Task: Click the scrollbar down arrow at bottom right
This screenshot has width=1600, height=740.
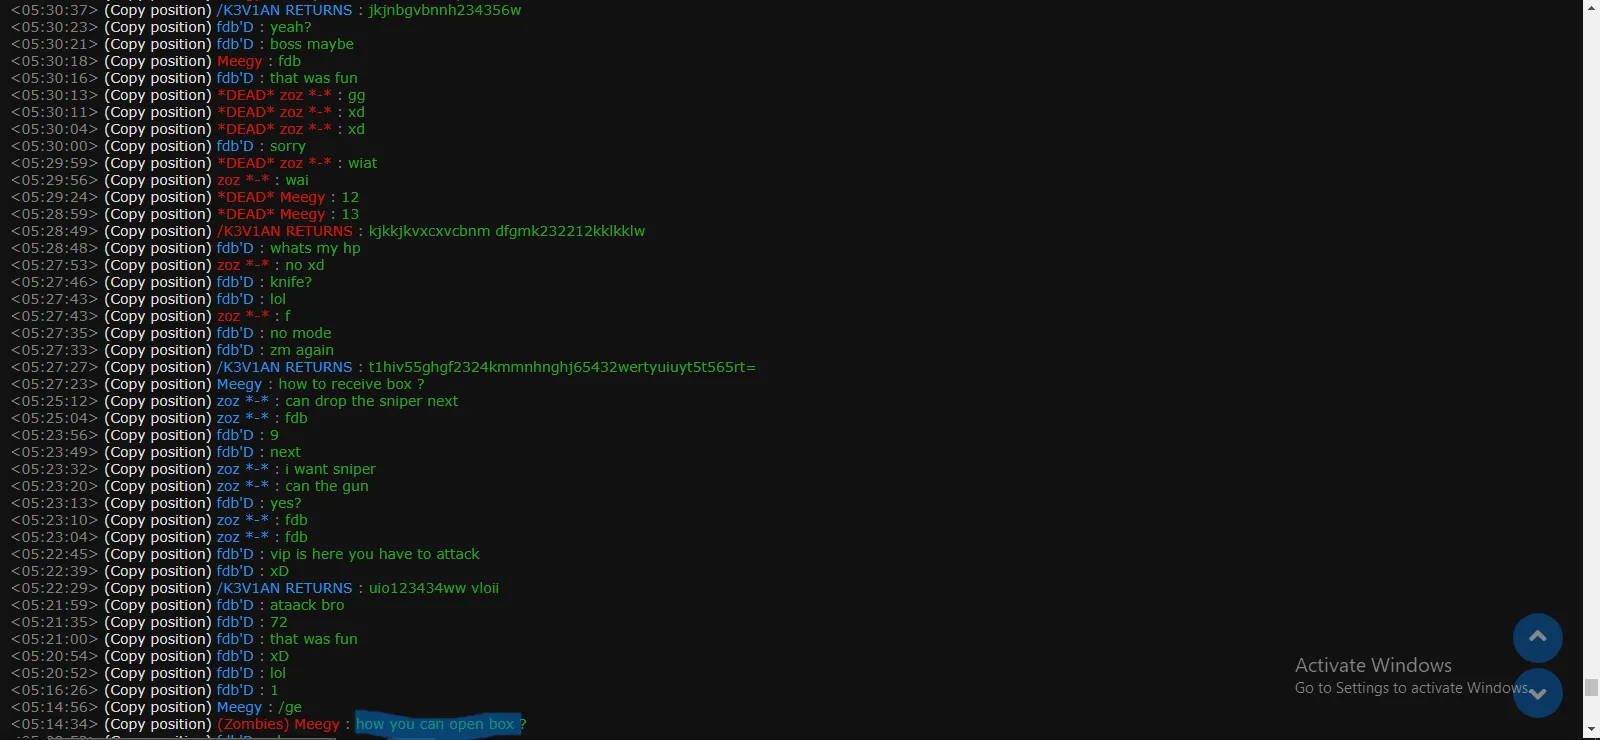Action: point(1591,731)
